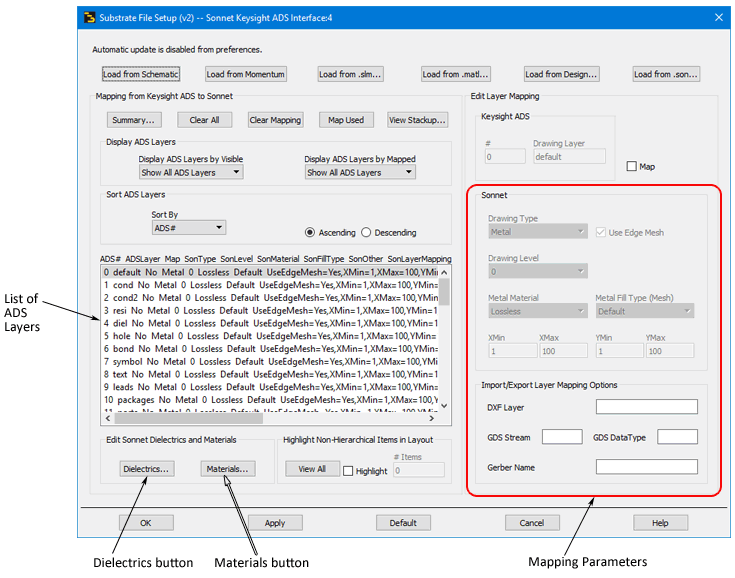Toggle the Use Edge Mesh checkbox
The image size is (735, 578).
pyautogui.click(x=600, y=233)
